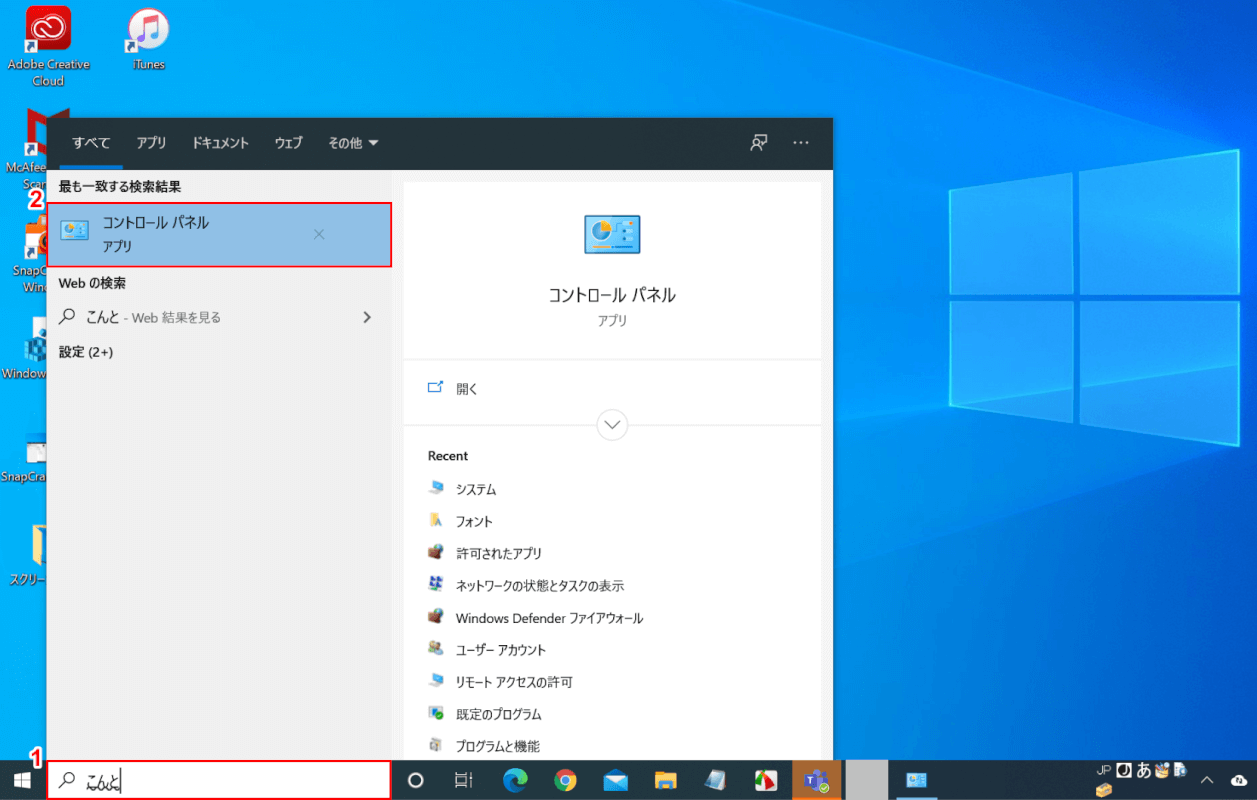Expand the こんと web search result arrow
This screenshot has height=800, width=1257.
367,317
